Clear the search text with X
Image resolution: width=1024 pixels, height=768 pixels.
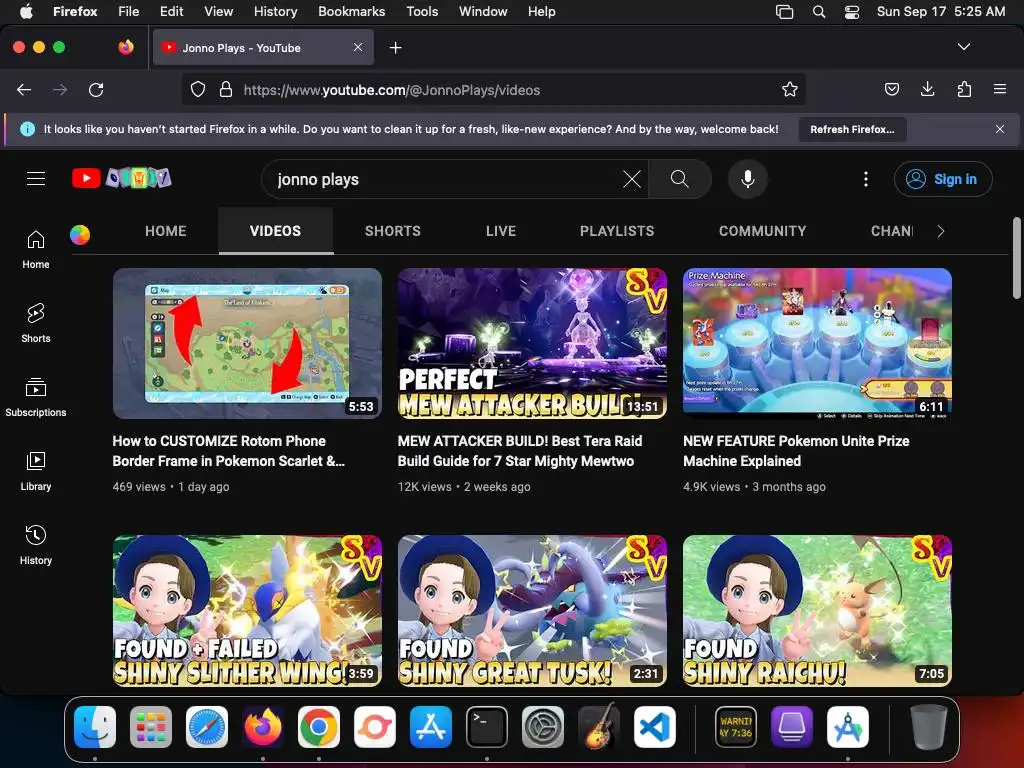click(x=632, y=179)
